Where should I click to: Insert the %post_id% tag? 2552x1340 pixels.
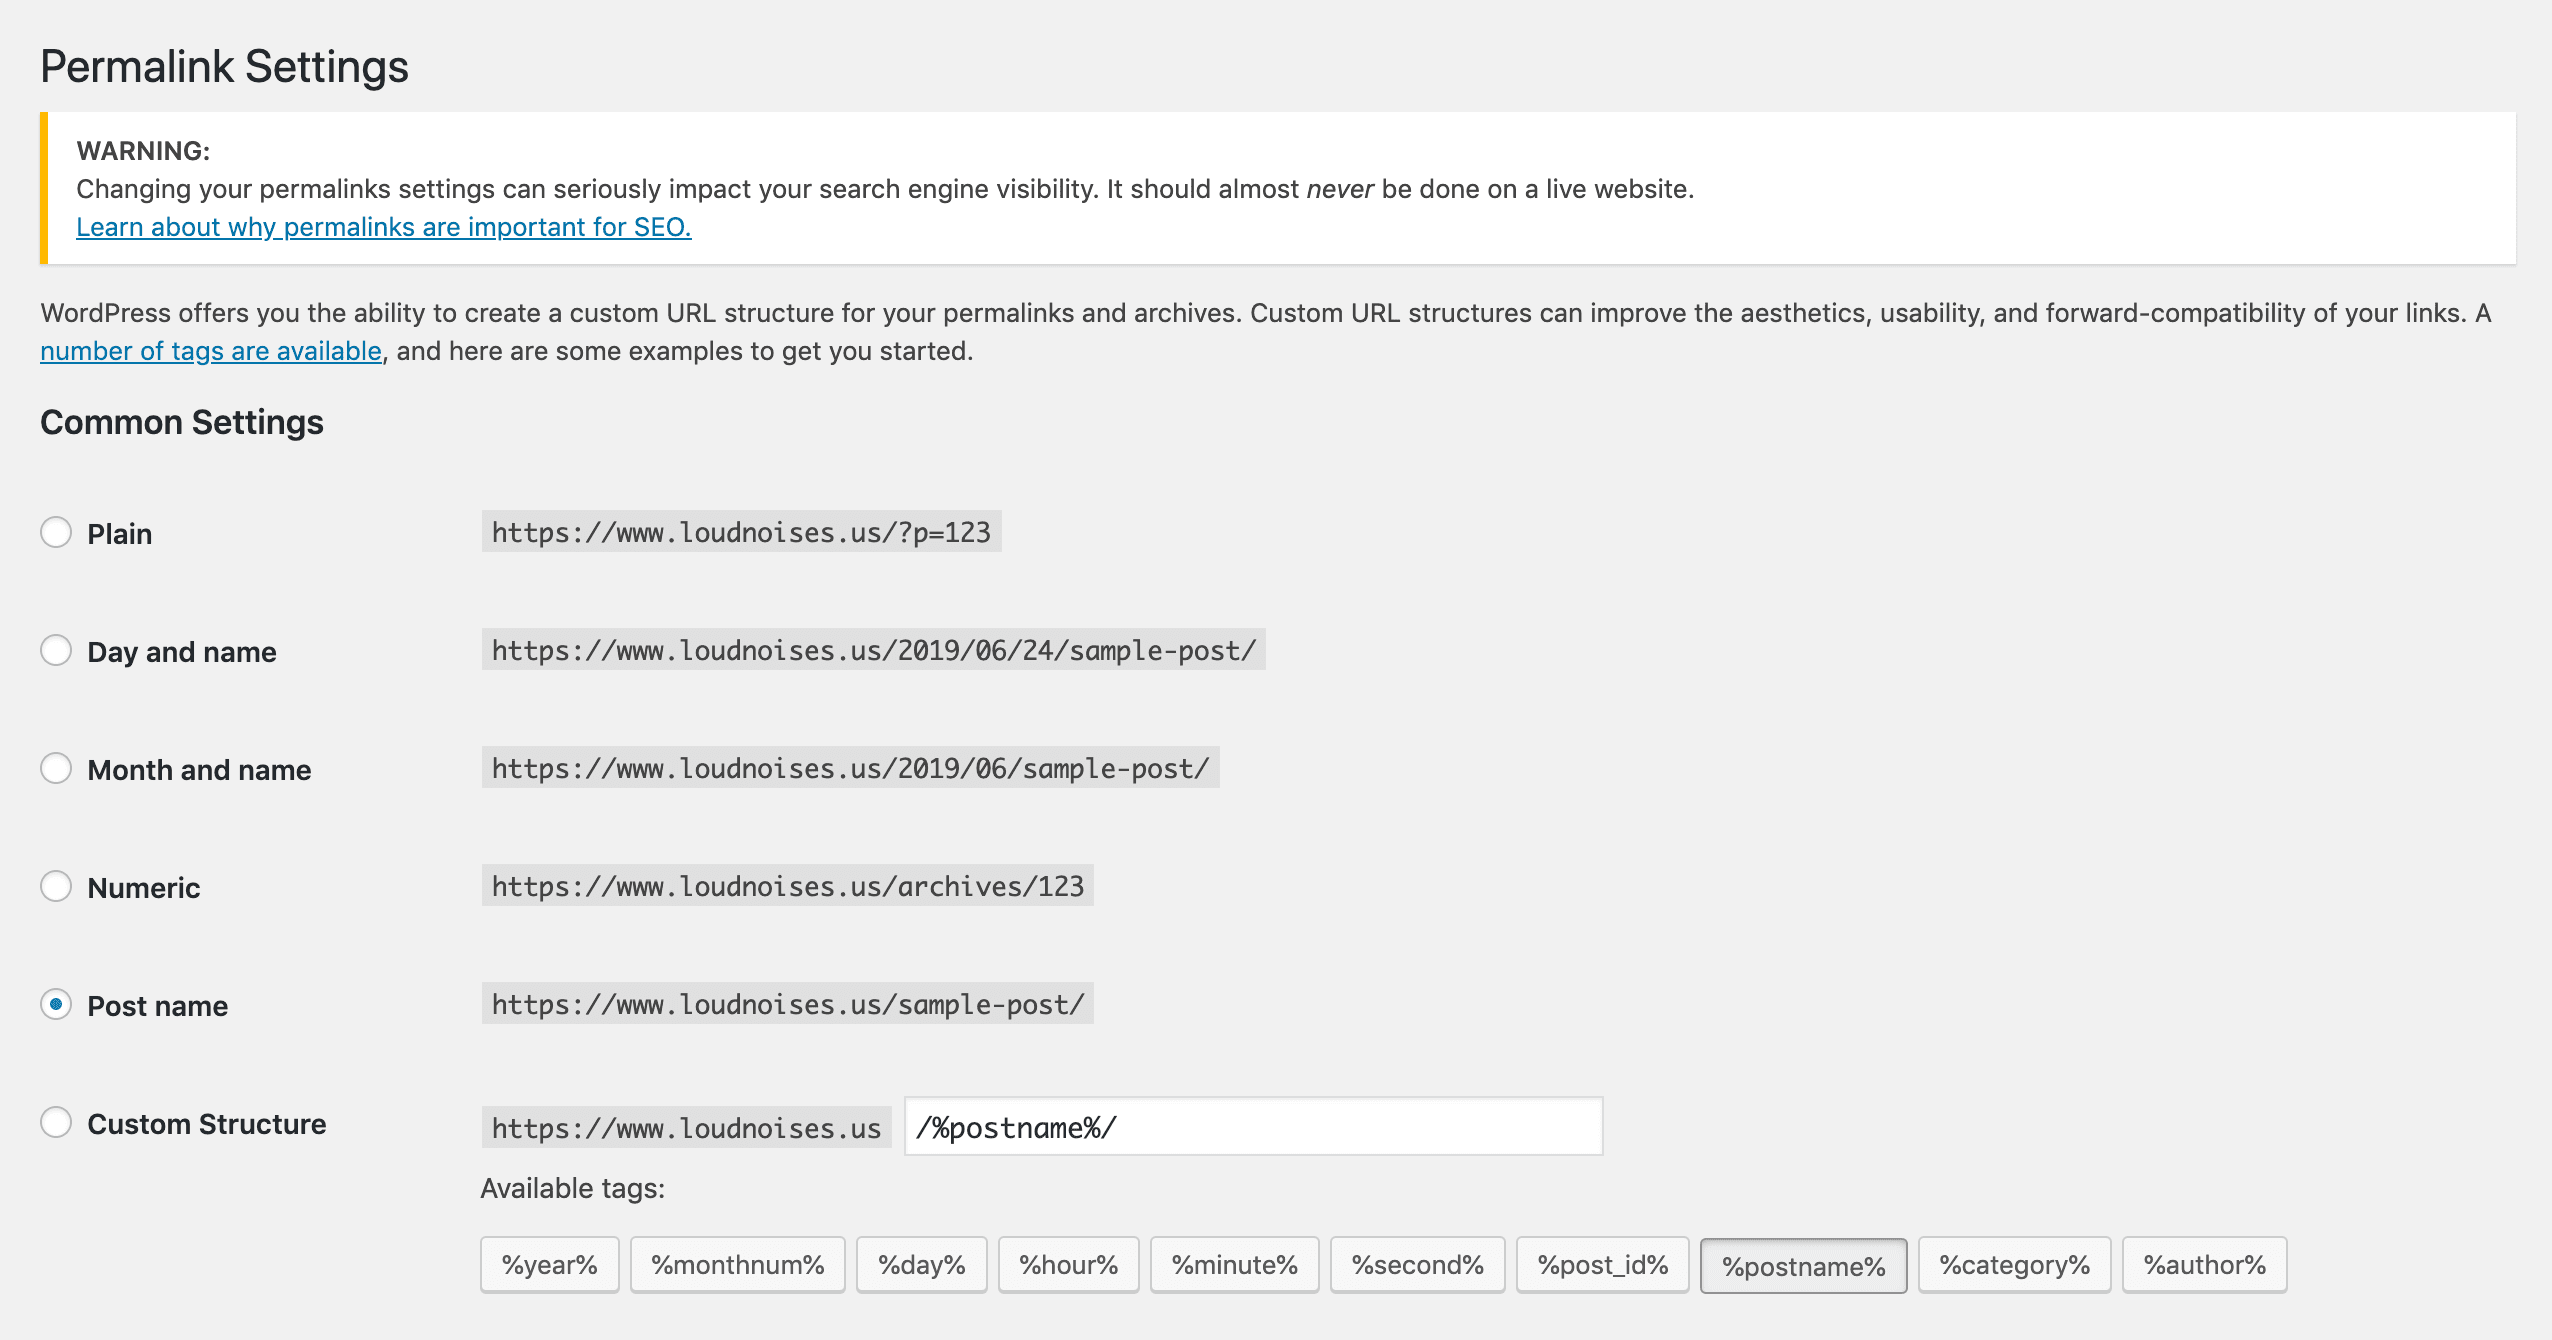pyautogui.click(x=1603, y=1265)
